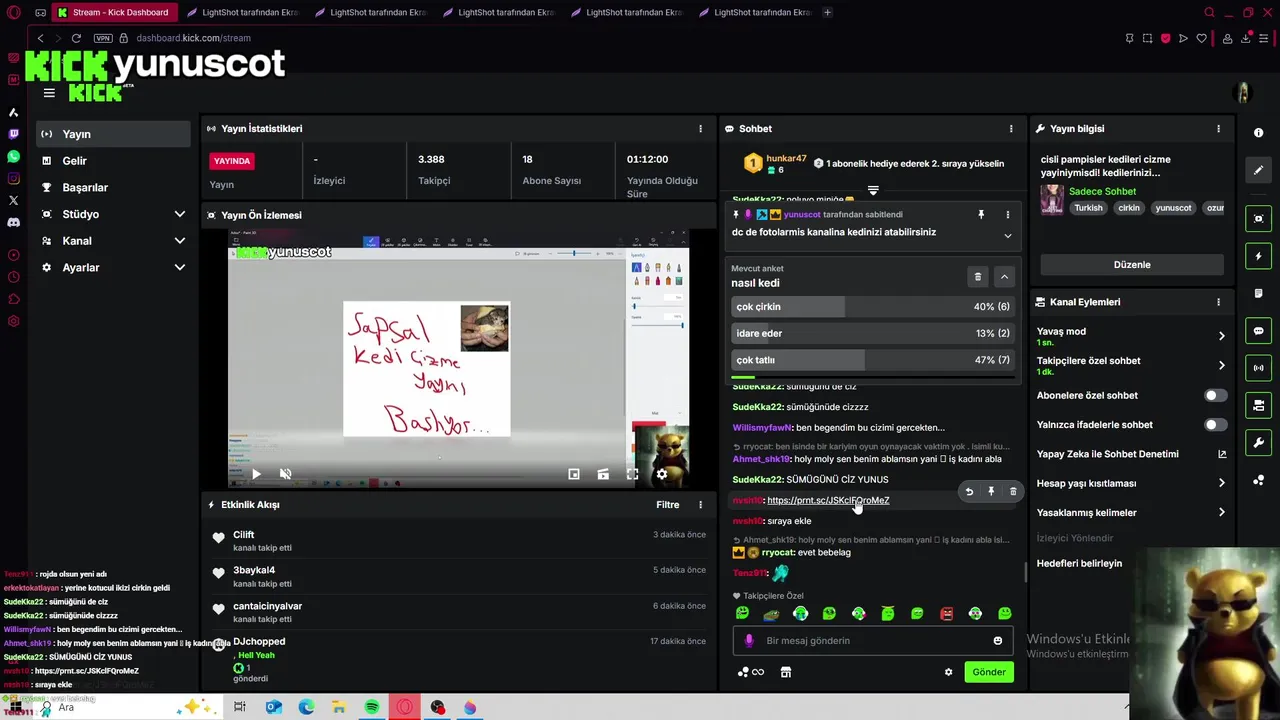This screenshot has width=1280, height=720.
Task: Open Discord from the Opera sidebar
Action: (x=13, y=223)
